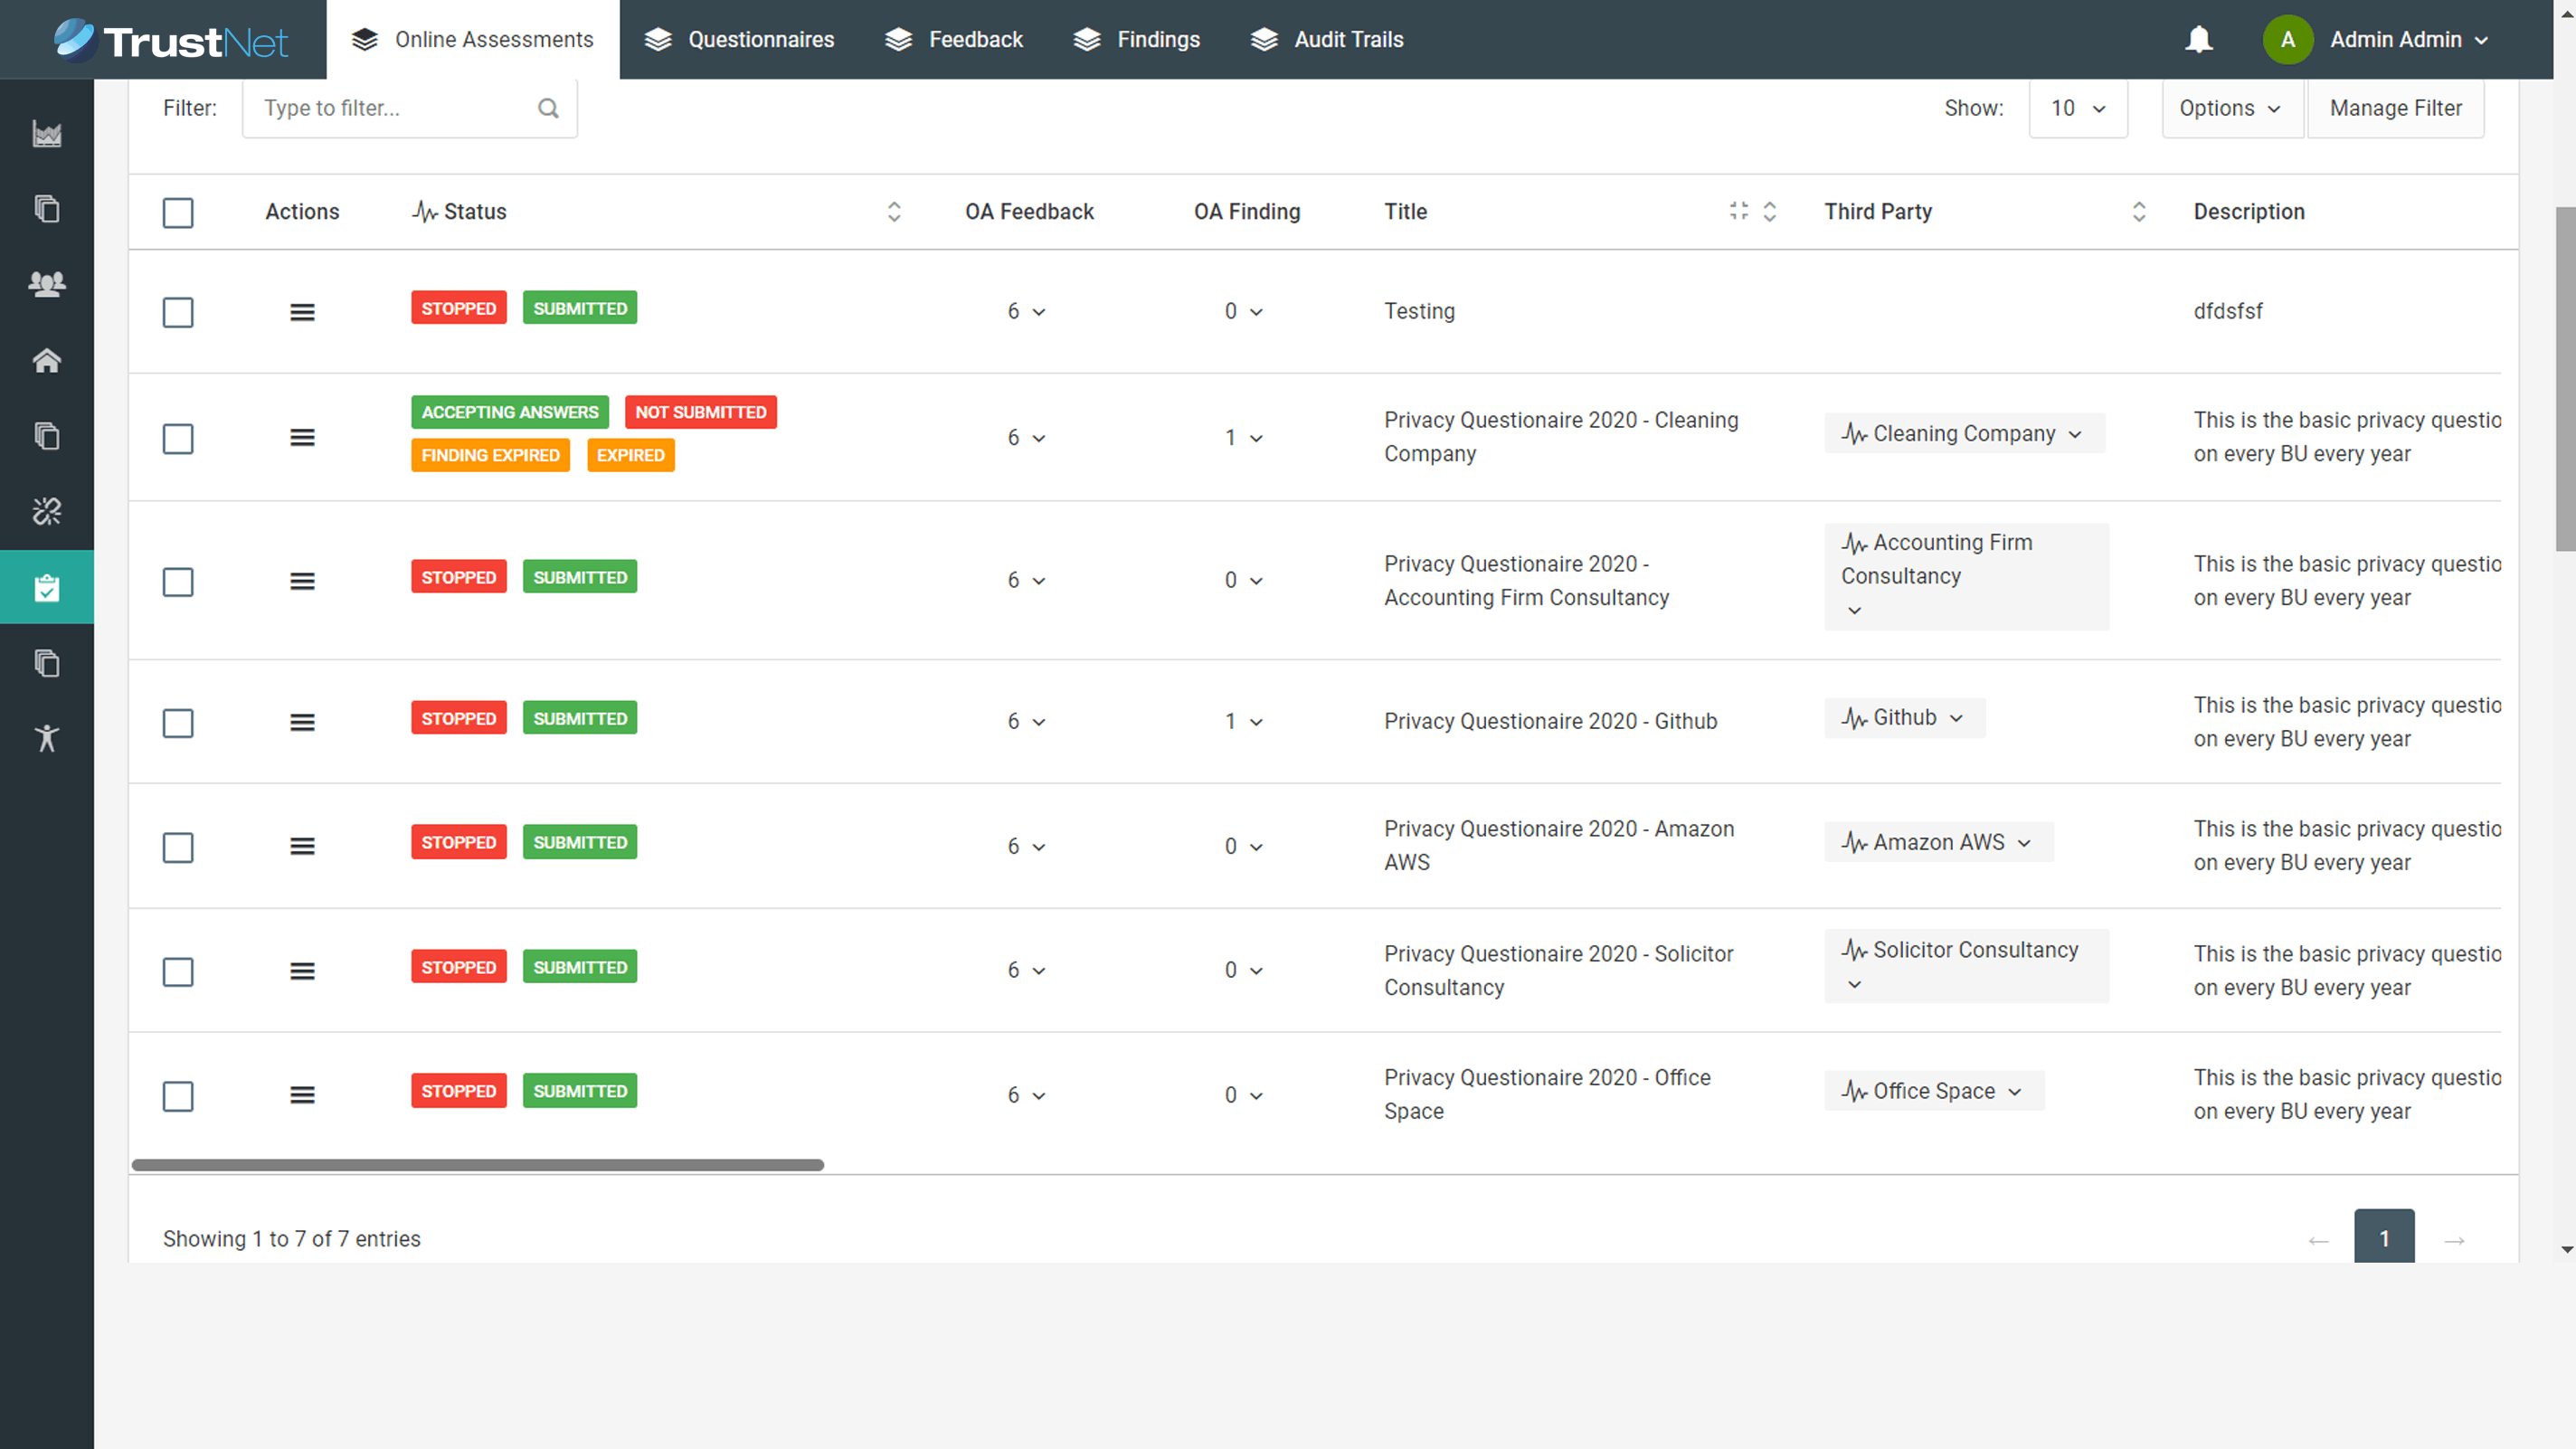2576x1449 pixels.
Task: Click the users group sidebar icon
Action: point(47,284)
